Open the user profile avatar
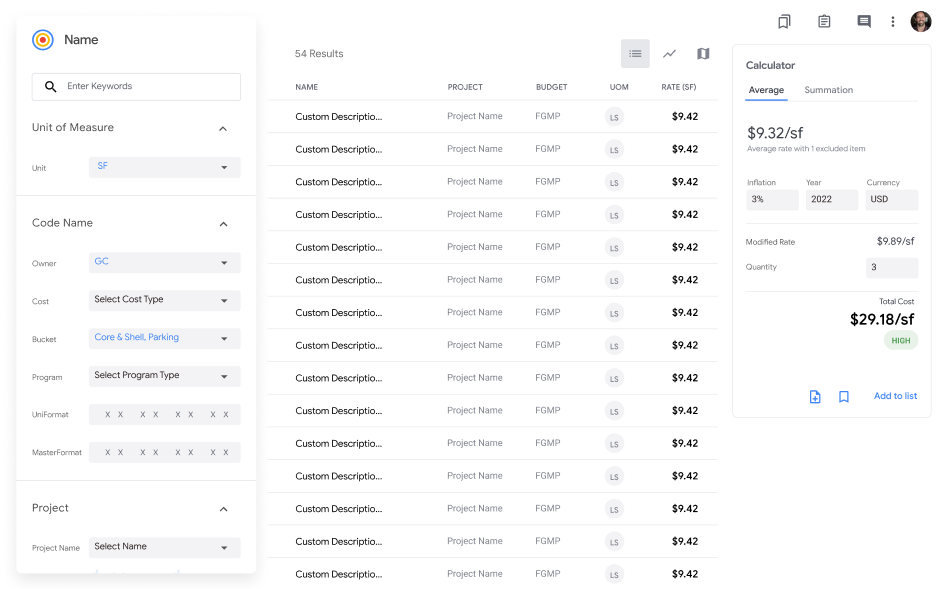The width and height of the screenshot is (942, 589). point(920,21)
